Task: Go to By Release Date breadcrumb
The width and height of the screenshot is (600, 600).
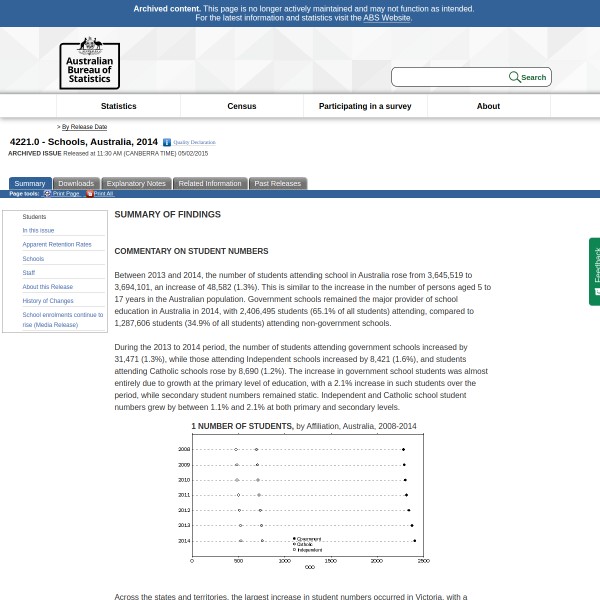Action: [x=84, y=127]
